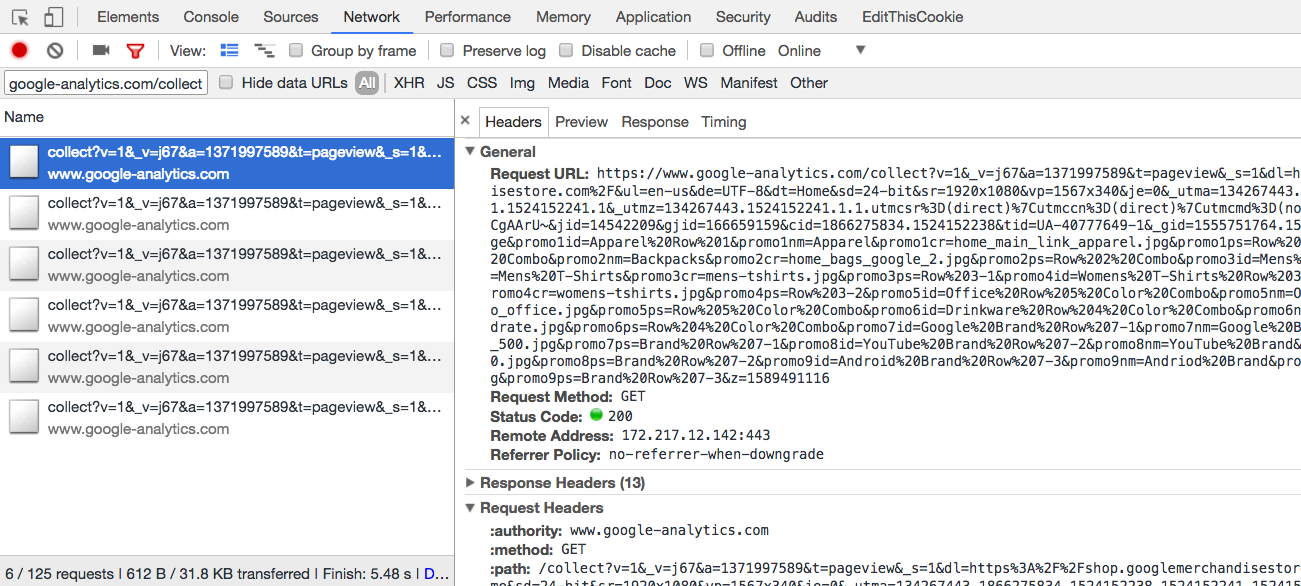Select the All filter type
The height and width of the screenshot is (586, 1301).
point(367,83)
